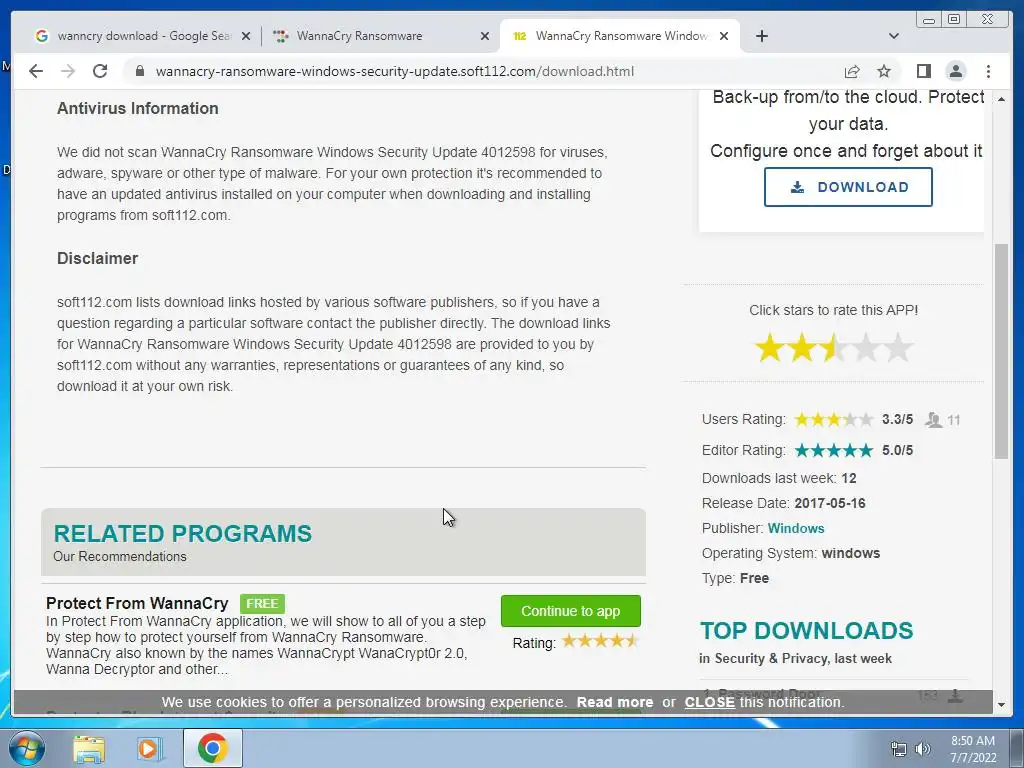Click Read more in cookie notice

(x=615, y=702)
